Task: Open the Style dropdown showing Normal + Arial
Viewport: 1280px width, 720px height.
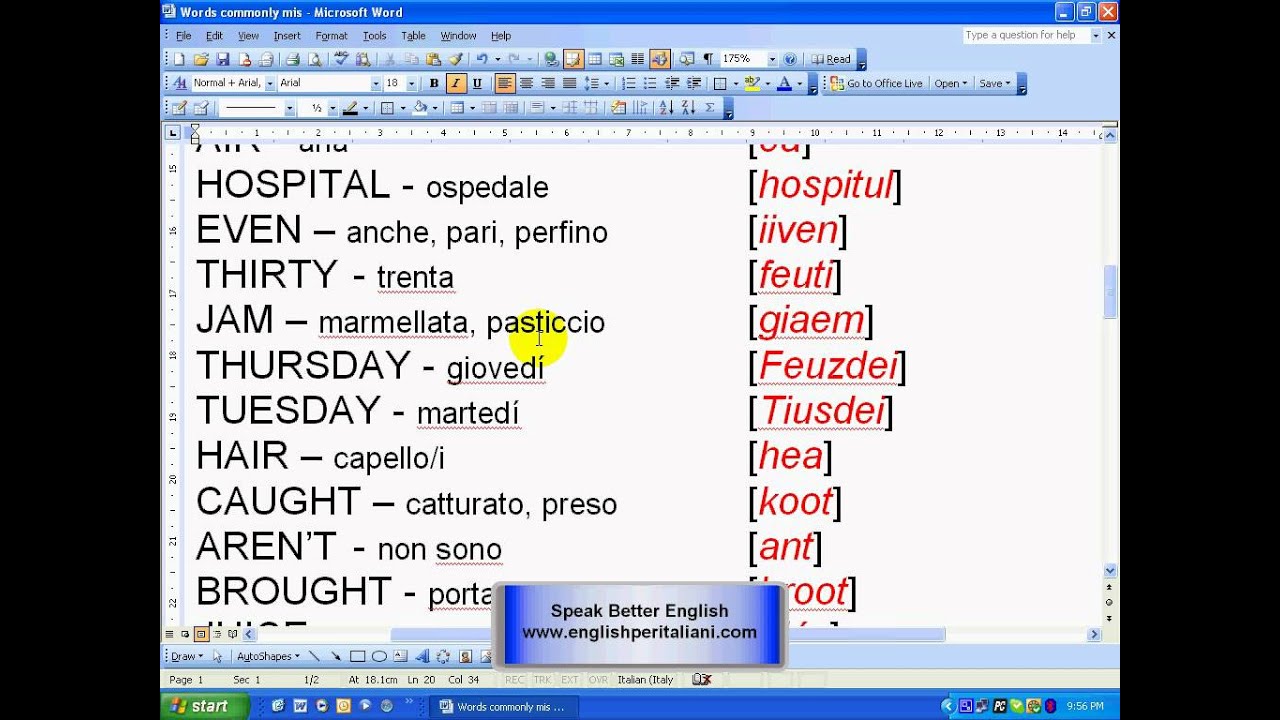Action: coord(270,83)
